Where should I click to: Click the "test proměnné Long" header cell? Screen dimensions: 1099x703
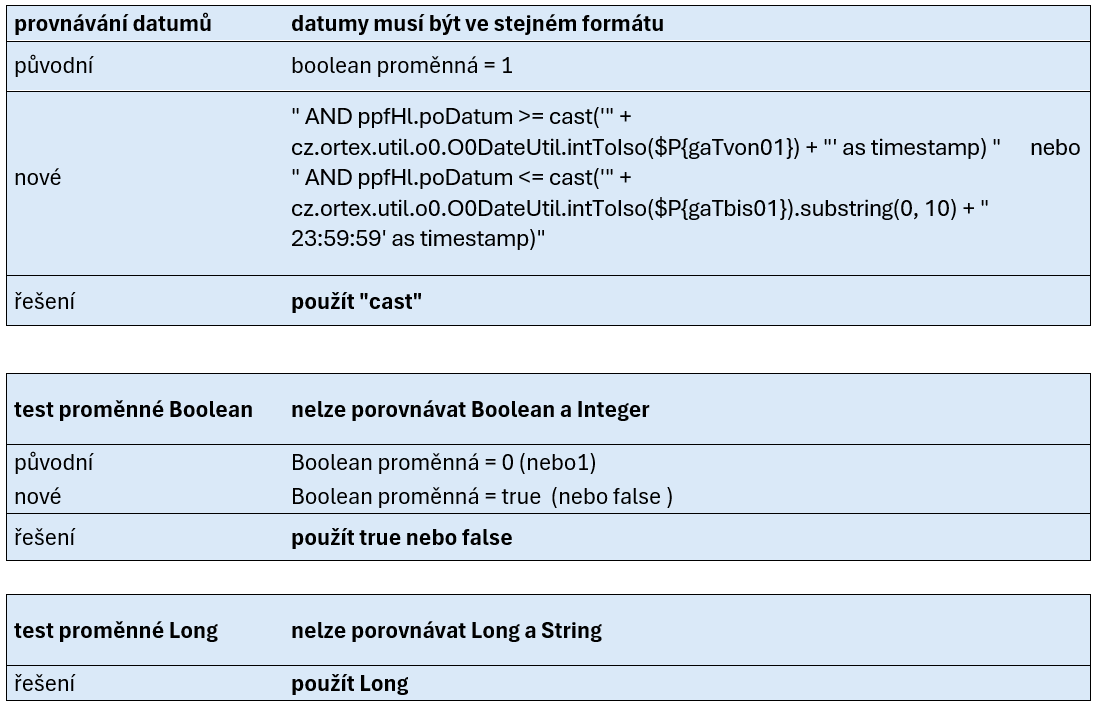point(116,630)
